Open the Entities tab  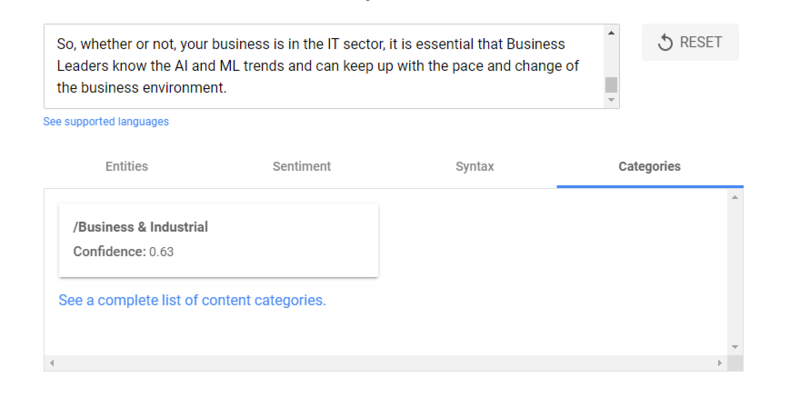click(126, 166)
